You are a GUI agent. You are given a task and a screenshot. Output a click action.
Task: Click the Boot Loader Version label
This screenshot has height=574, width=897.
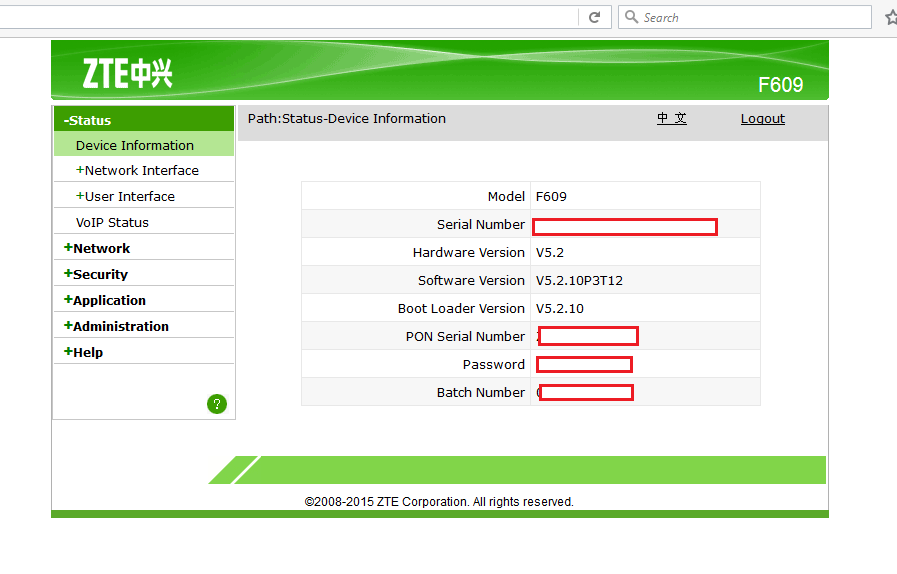pyautogui.click(x=461, y=308)
